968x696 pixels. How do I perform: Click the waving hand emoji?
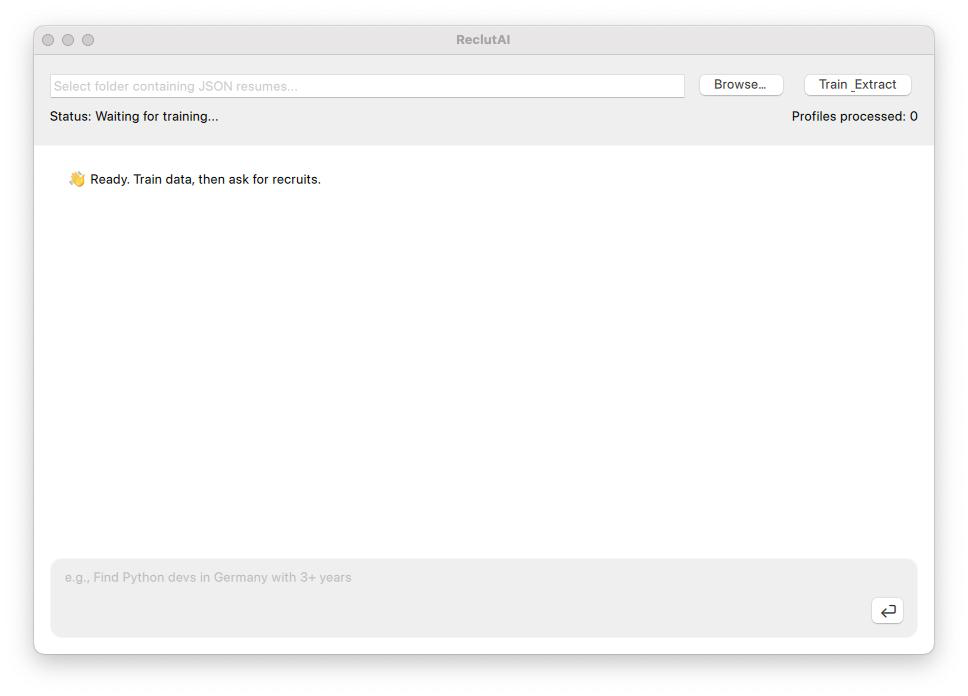tap(77, 179)
